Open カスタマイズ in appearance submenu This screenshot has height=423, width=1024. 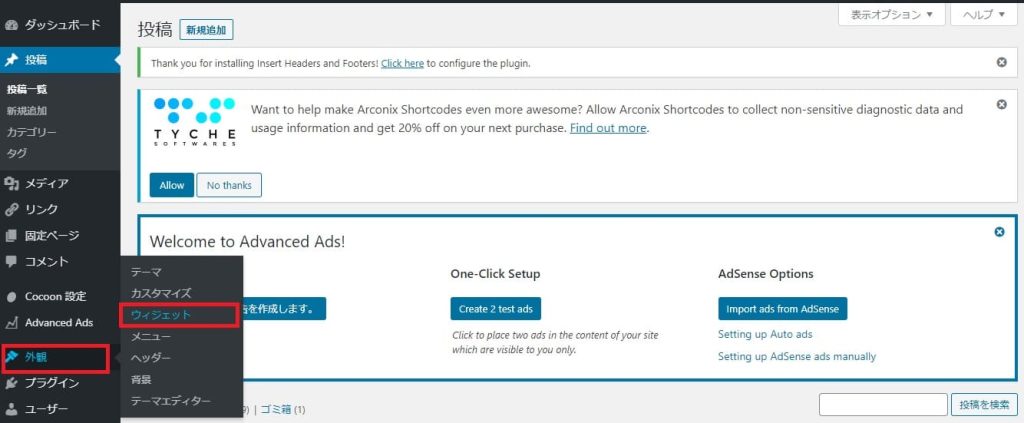(x=161, y=293)
